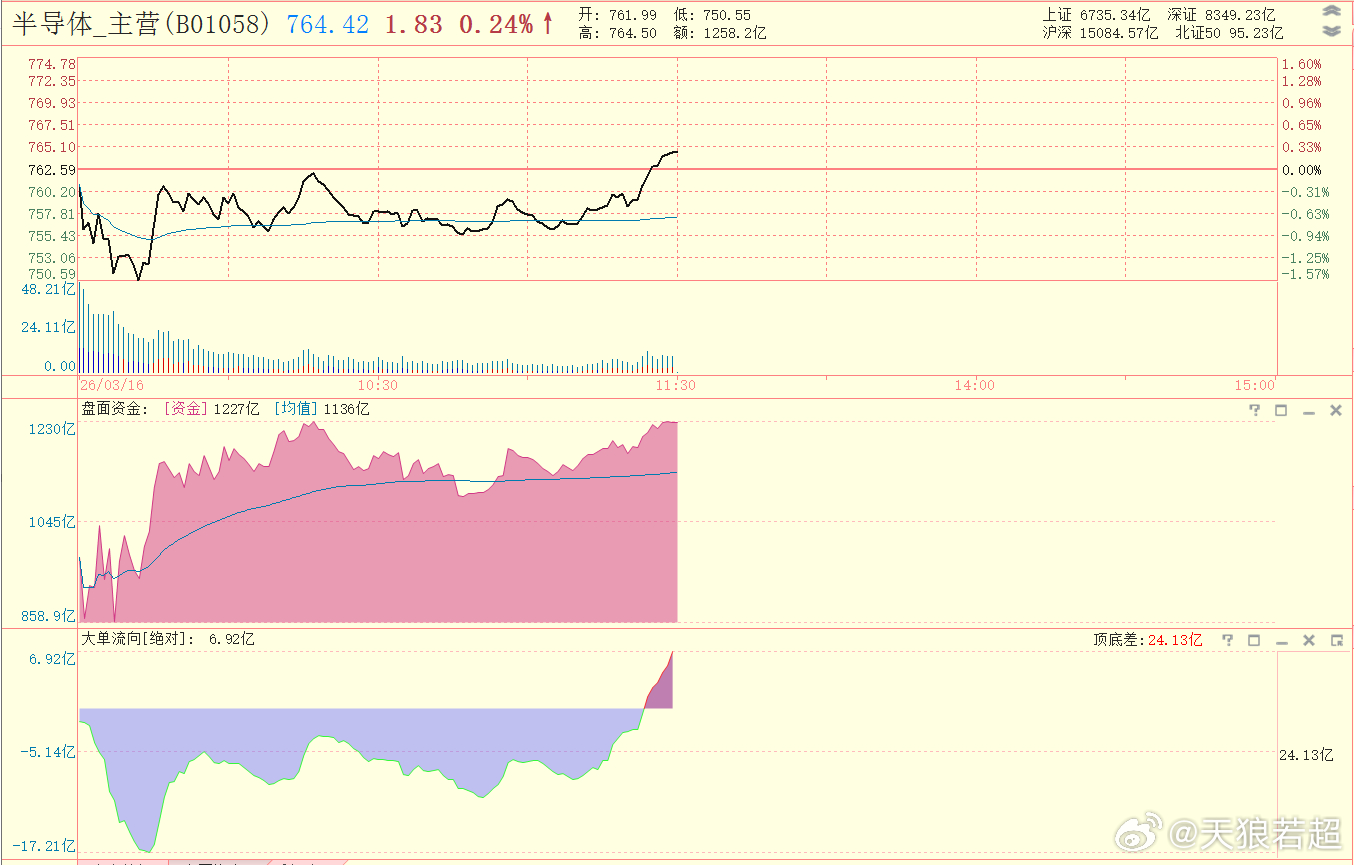Click the 762.59 baseline price label
This screenshot has height=865, width=1354.
[x=53, y=170]
